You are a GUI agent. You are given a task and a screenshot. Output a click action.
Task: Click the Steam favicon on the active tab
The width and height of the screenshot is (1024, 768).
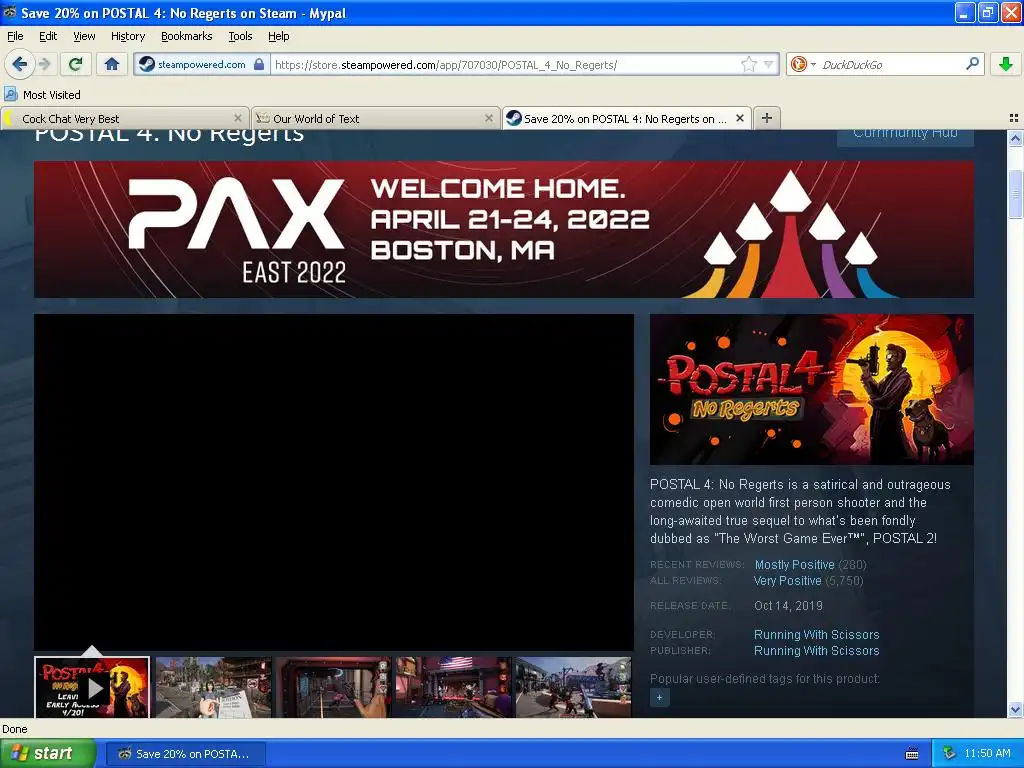(x=514, y=118)
